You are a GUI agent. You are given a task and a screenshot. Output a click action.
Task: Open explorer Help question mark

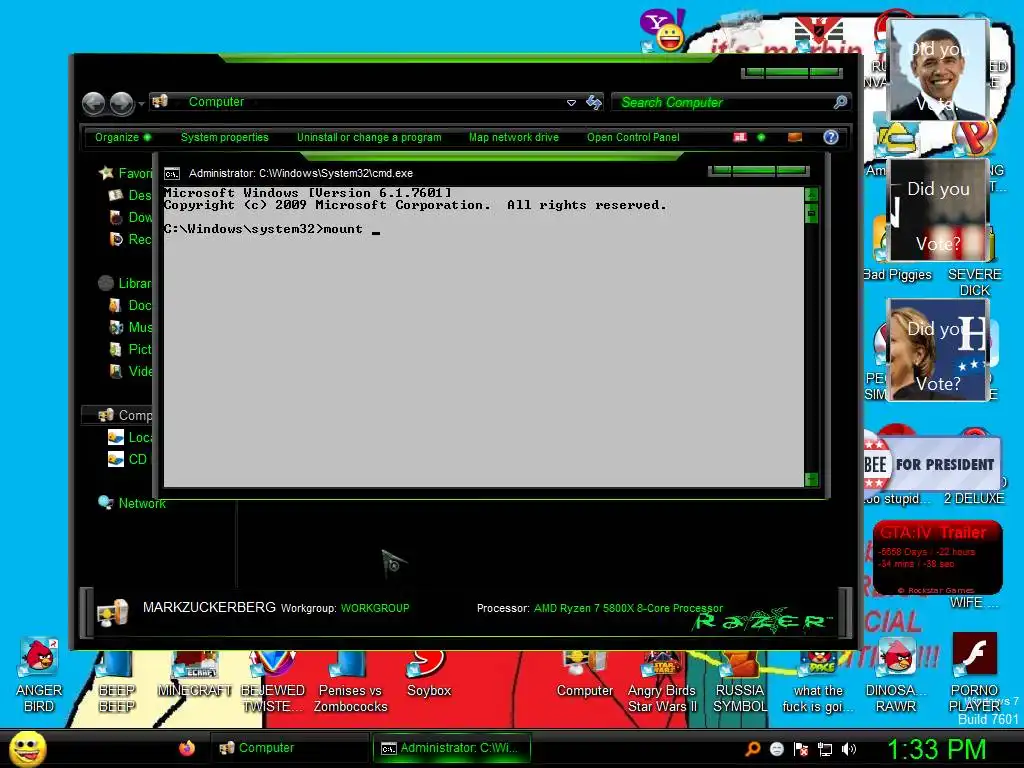831,137
